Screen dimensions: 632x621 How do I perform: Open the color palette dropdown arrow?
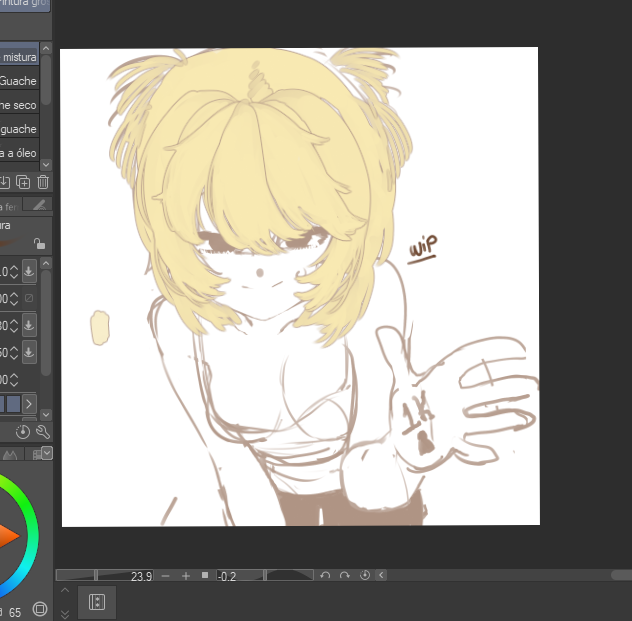[47, 453]
